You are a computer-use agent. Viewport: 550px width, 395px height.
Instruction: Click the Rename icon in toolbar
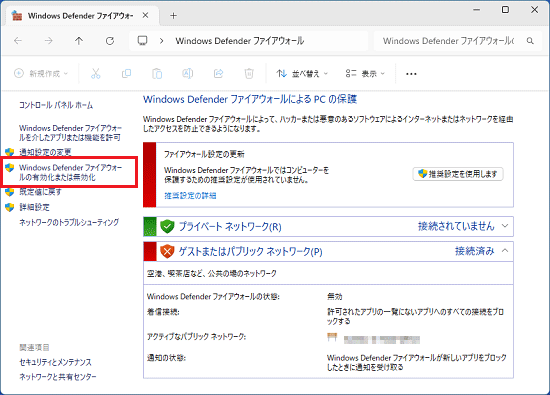pos(188,73)
